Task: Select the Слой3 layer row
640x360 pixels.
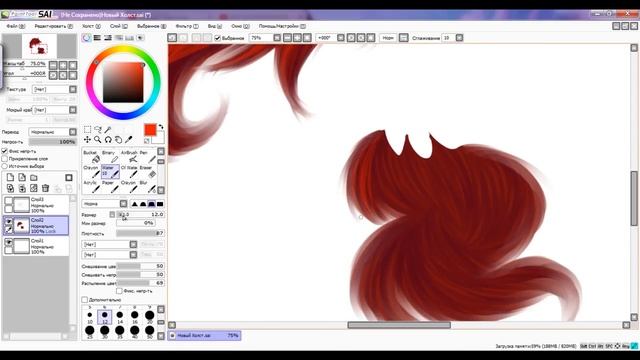Action: click(36, 204)
